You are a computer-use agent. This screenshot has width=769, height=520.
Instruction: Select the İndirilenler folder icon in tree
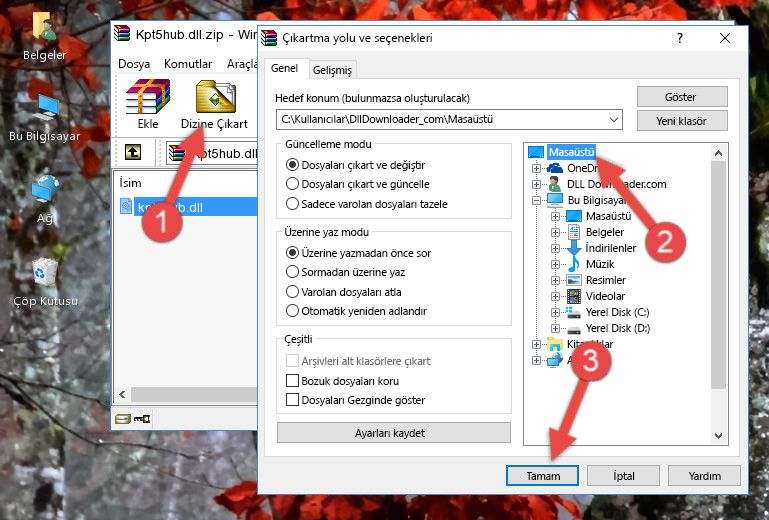click(x=573, y=248)
